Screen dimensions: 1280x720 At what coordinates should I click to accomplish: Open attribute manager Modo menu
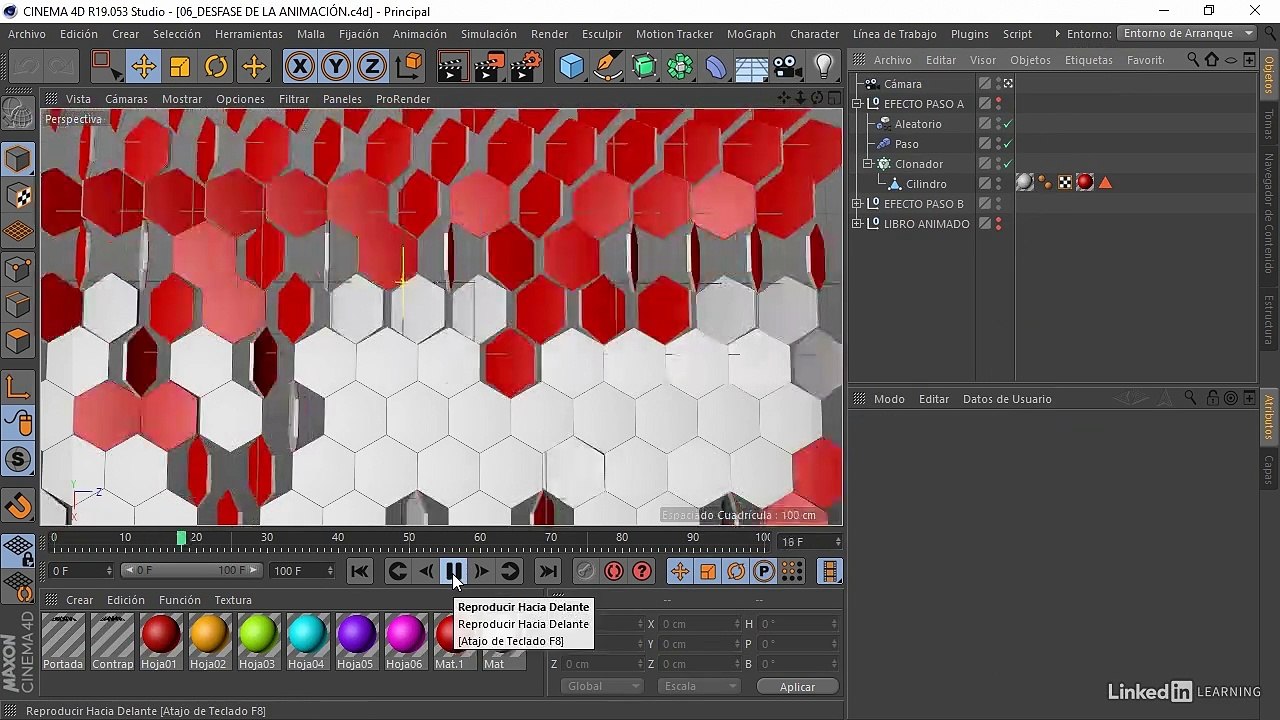(889, 399)
